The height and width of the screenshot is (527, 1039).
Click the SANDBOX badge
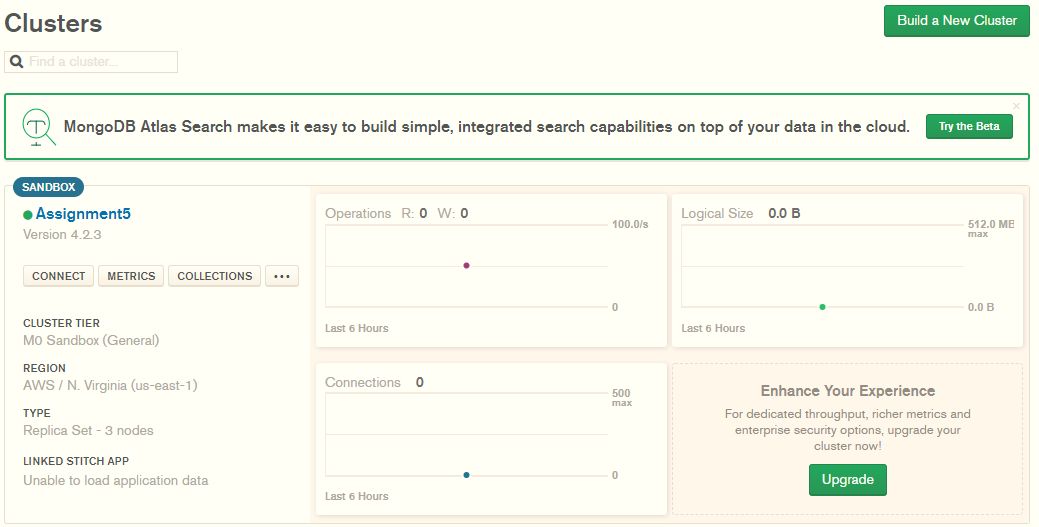[x=48, y=187]
